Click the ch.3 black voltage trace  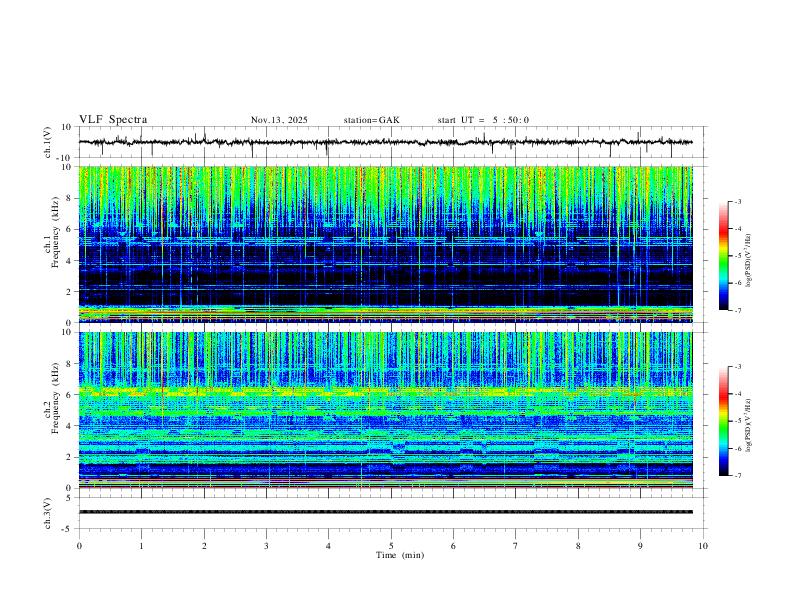coord(386,512)
